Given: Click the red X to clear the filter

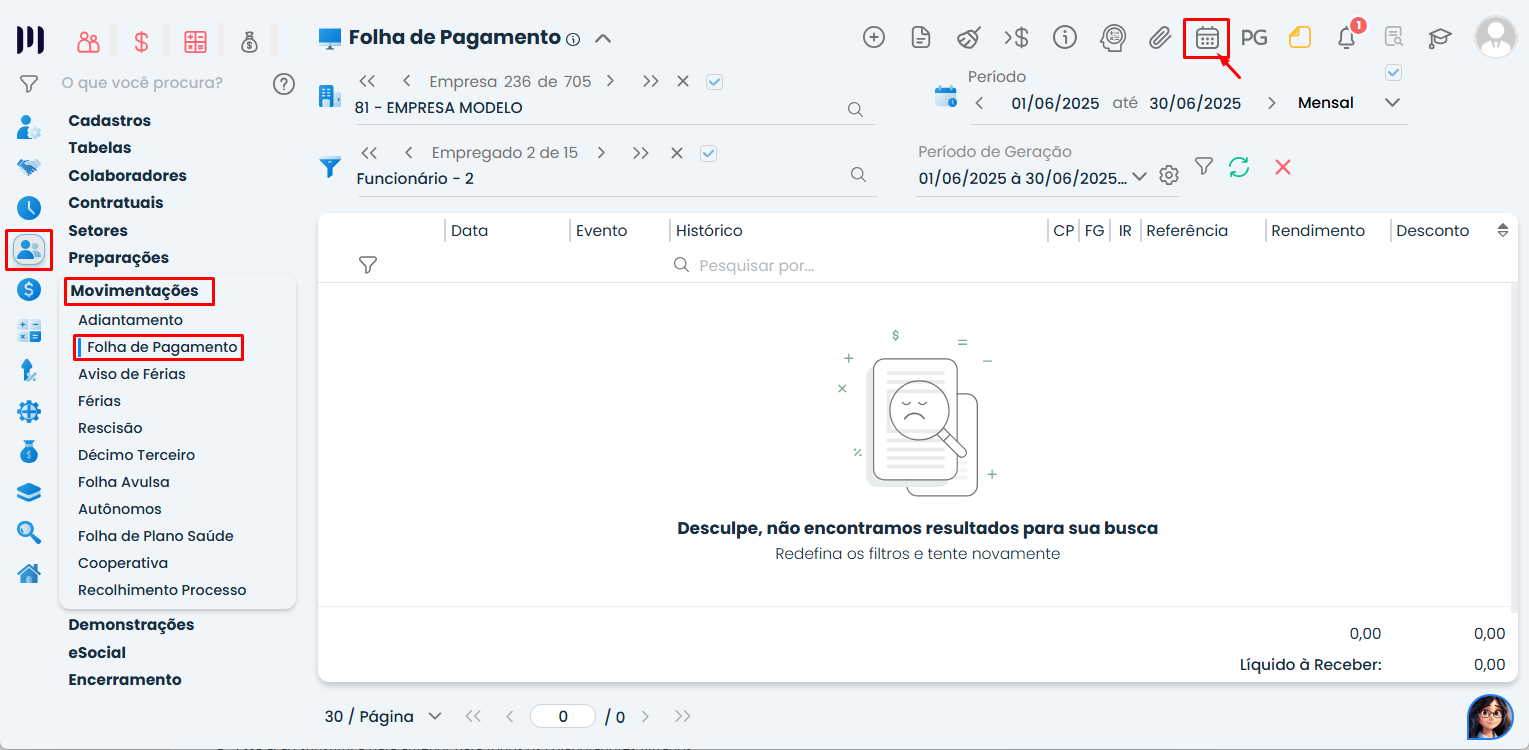Looking at the screenshot, I should [x=1282, y=167].
